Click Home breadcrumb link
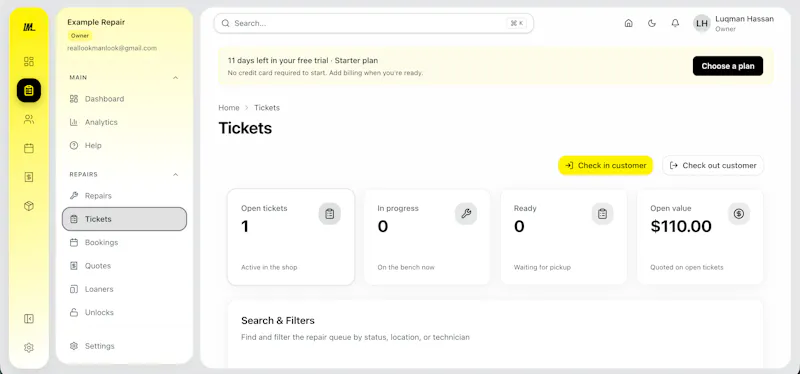Viewport: 800px width, 374px height. coord(229,108)
